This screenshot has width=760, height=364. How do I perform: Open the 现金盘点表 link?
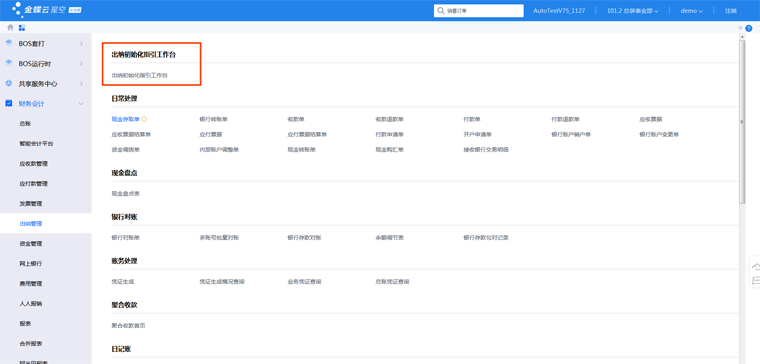[x=126, y=194]
